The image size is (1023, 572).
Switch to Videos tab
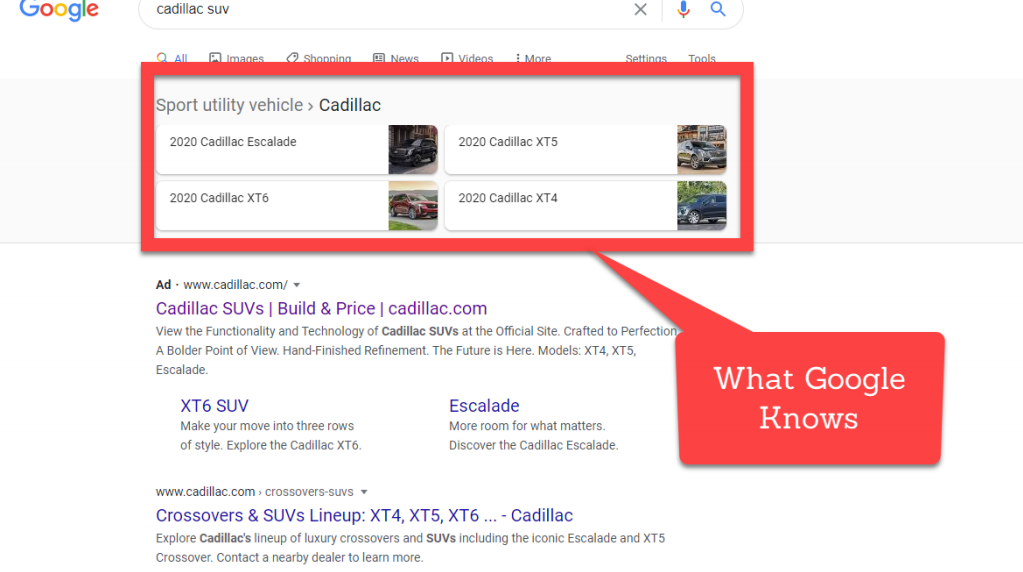[467, 59]
